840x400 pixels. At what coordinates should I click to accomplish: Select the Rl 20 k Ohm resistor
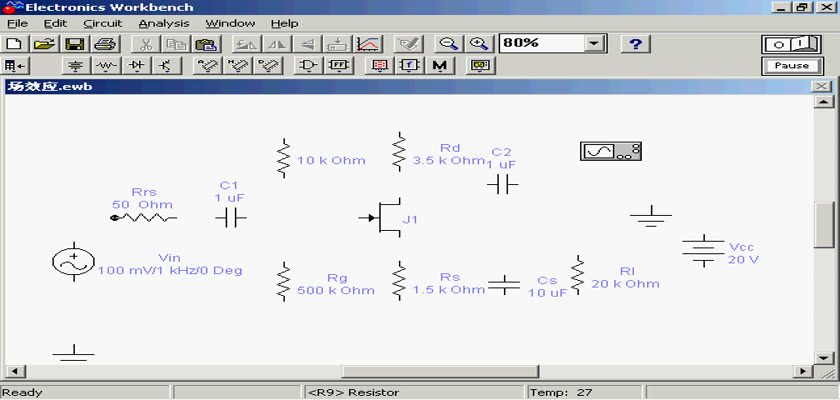click(x=577, y=274)
